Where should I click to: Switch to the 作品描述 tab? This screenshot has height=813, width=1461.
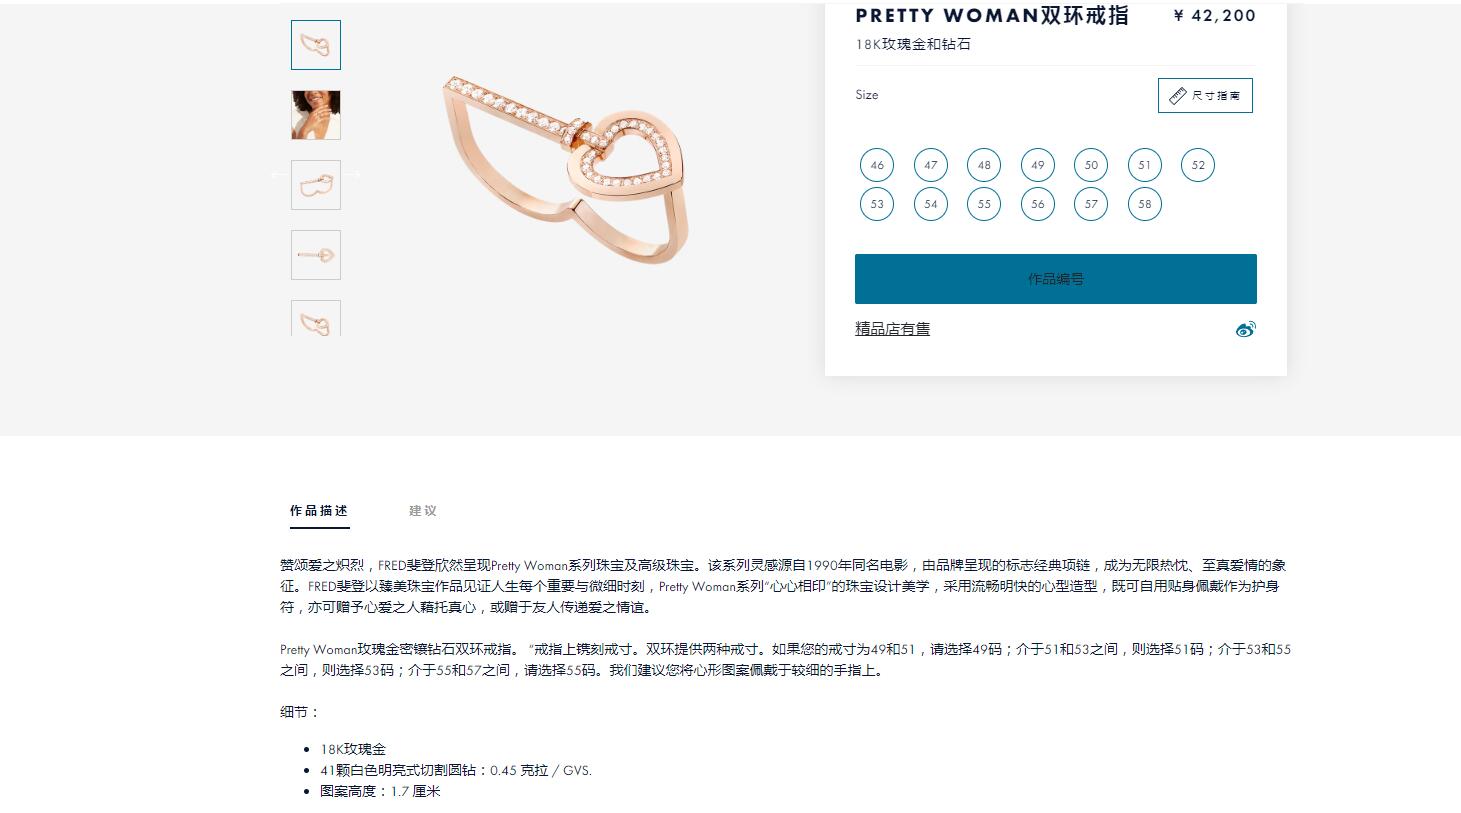[x=319, y=511]
